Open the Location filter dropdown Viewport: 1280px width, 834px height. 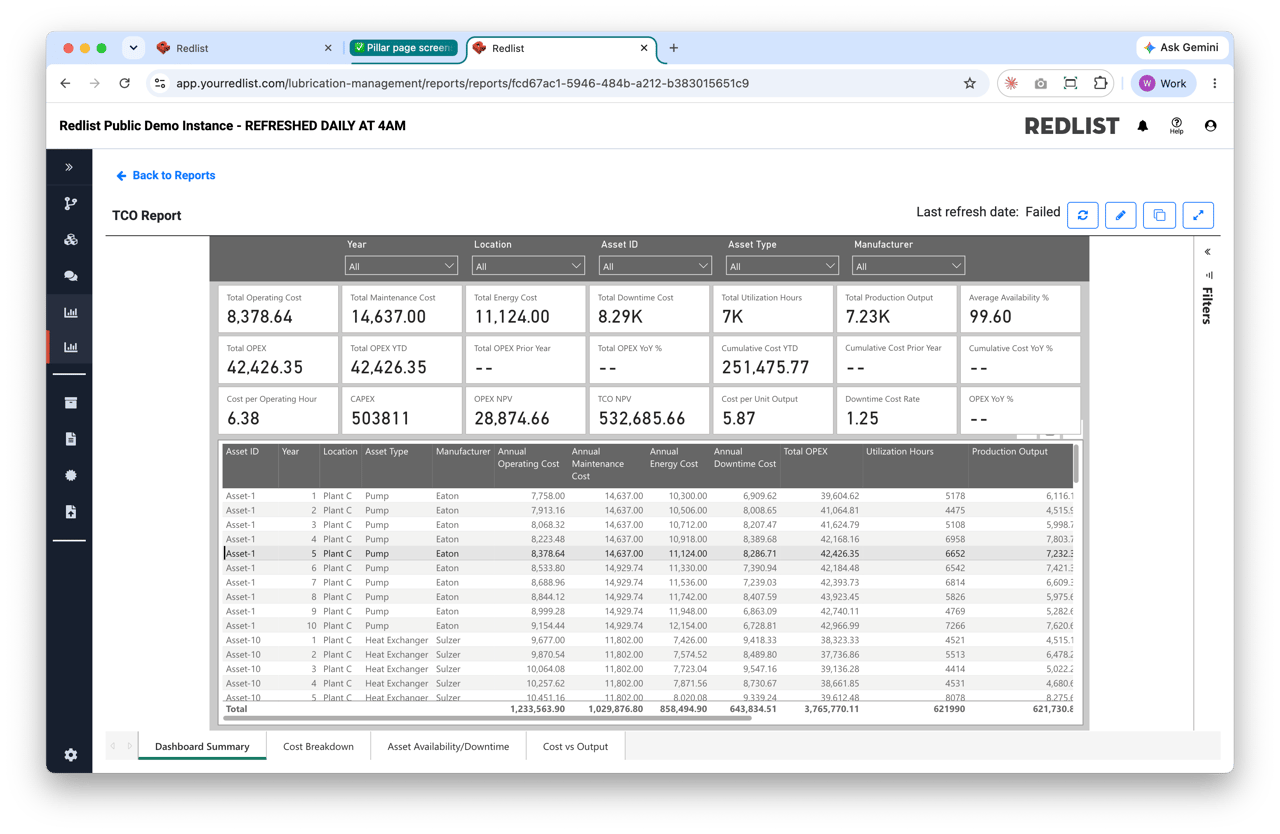point(528,266)
